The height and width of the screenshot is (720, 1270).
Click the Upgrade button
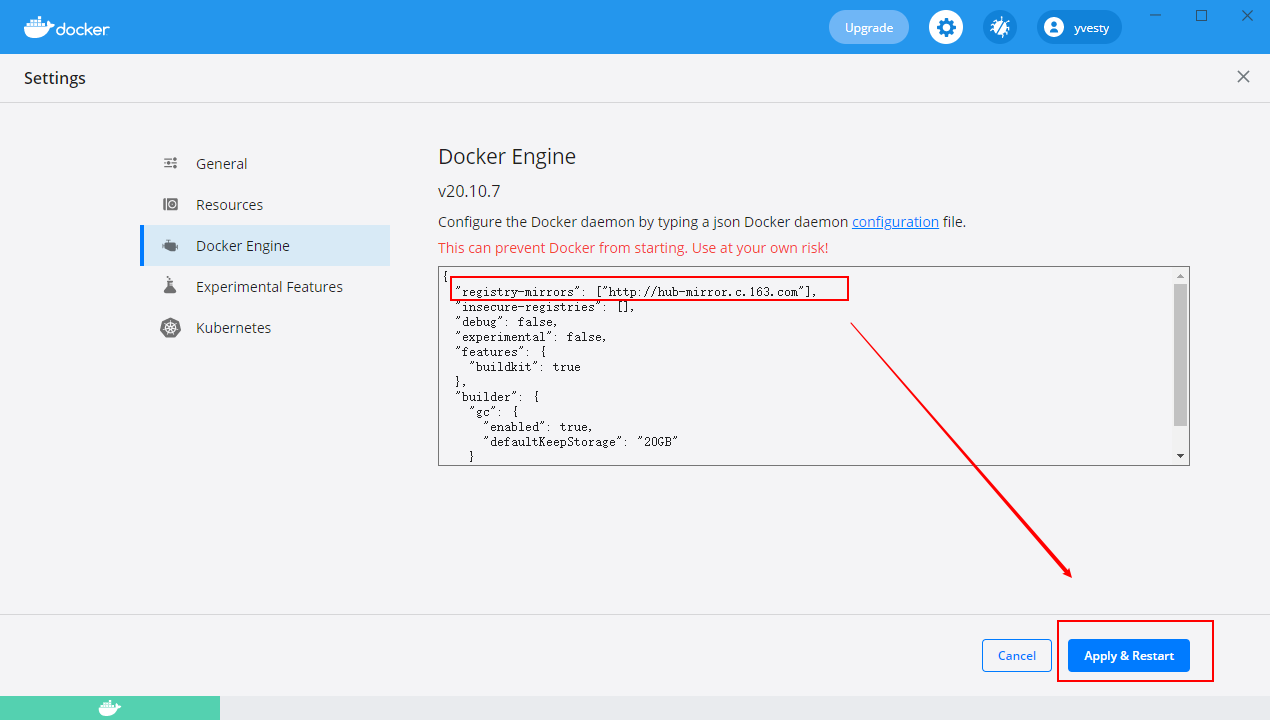868,27
